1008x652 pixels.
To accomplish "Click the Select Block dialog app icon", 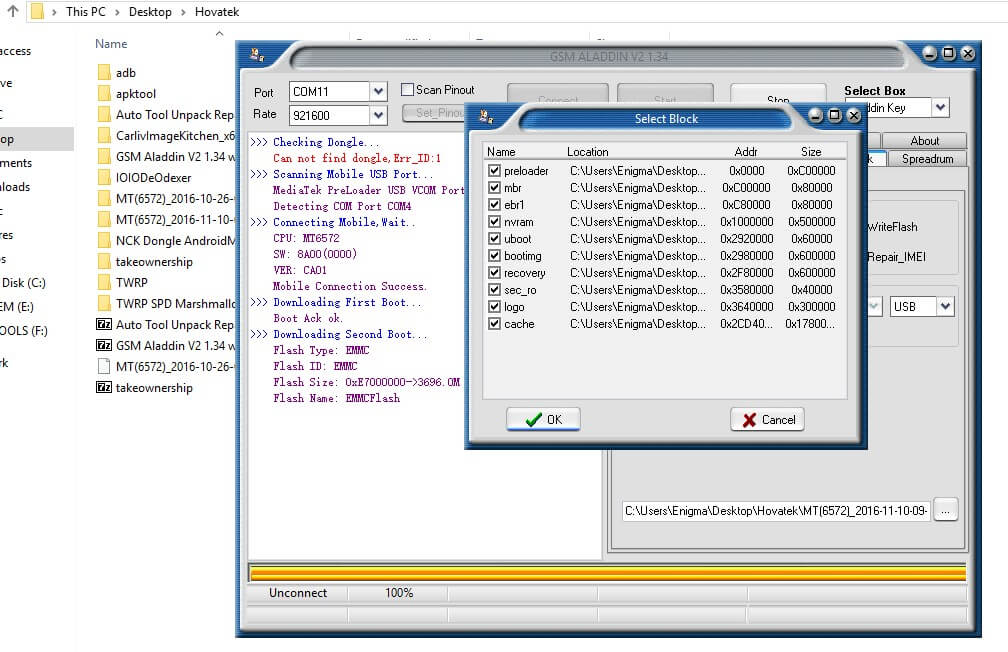I will click(x=487, y=116).
